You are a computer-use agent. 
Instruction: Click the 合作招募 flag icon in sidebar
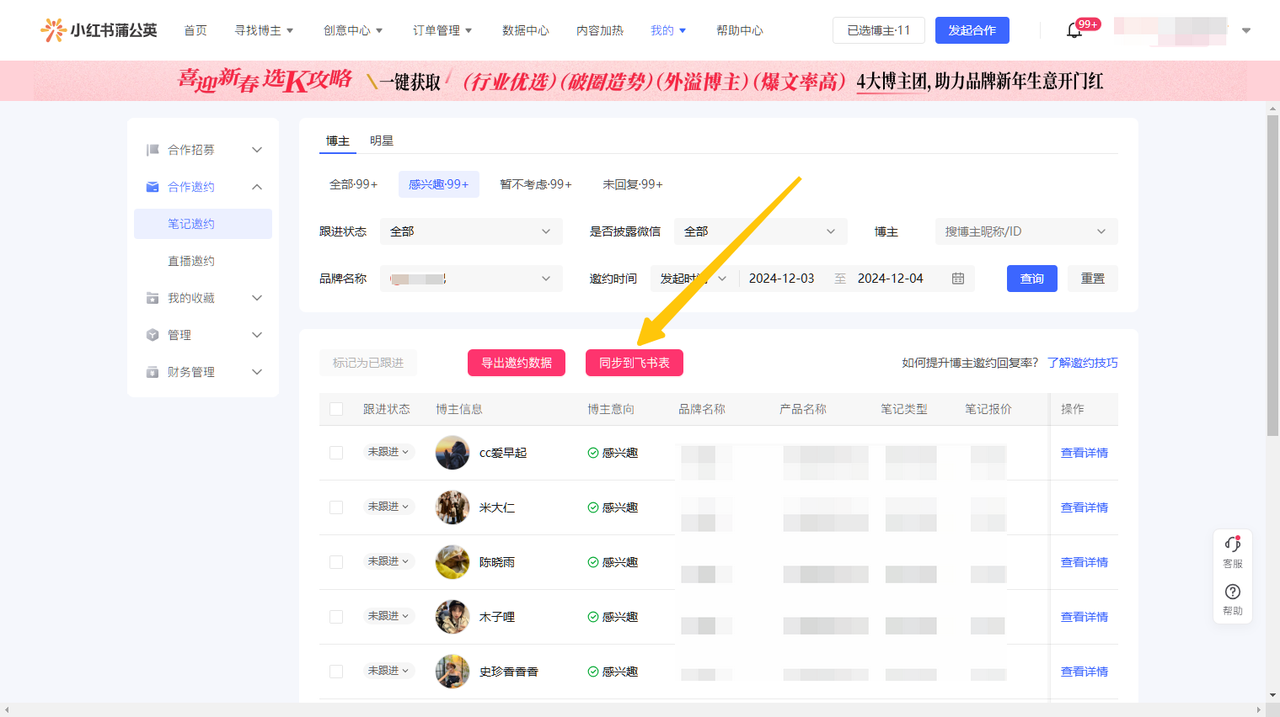[x=152, y=150]
